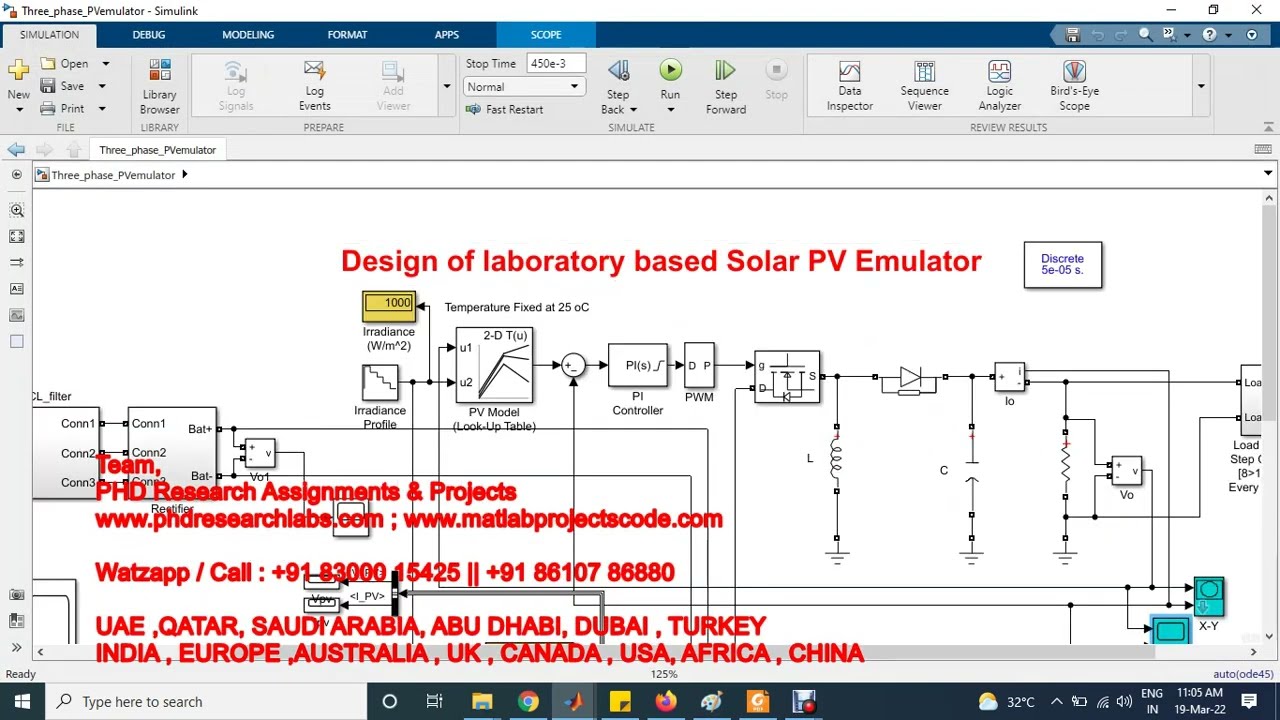Click the X-Y scope block

point(1209,596)
